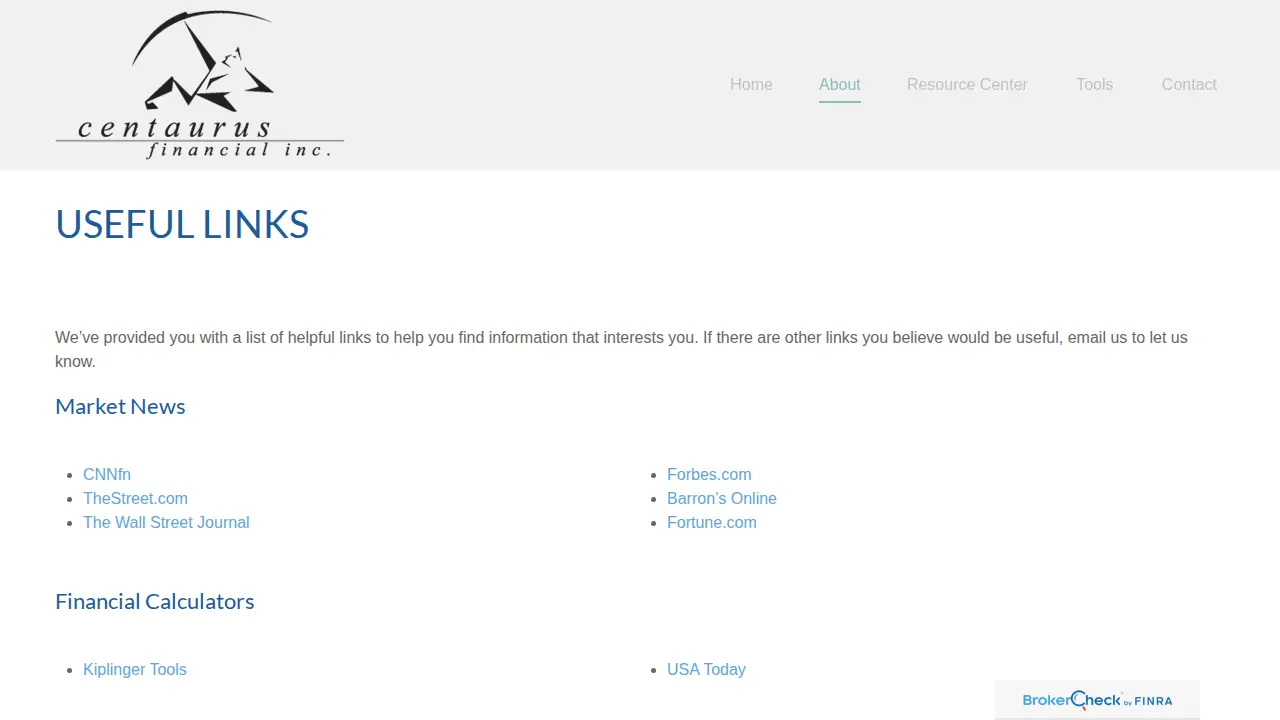This screenshot has height=720, width=1280.
Task: Visit TheStreet.com link
Action: coord(135,499)
